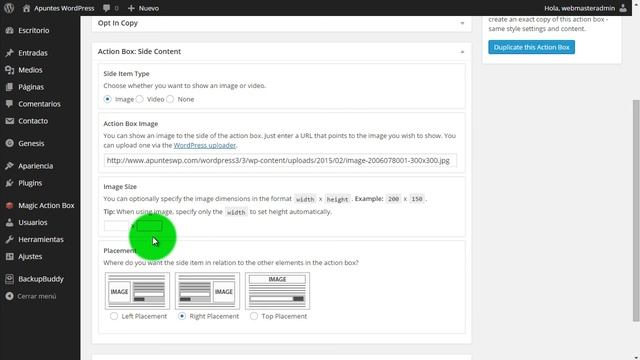Image resolution: width=640 pixels, height=360 pixels.
Task: Click the Plugins plug icon
Action: click(10, 183)
